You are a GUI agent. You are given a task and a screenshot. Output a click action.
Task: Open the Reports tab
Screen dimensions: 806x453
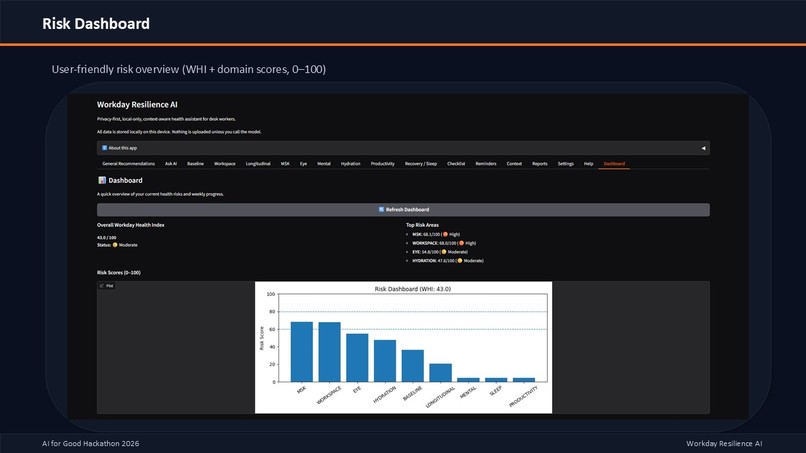tap(540, 164)
